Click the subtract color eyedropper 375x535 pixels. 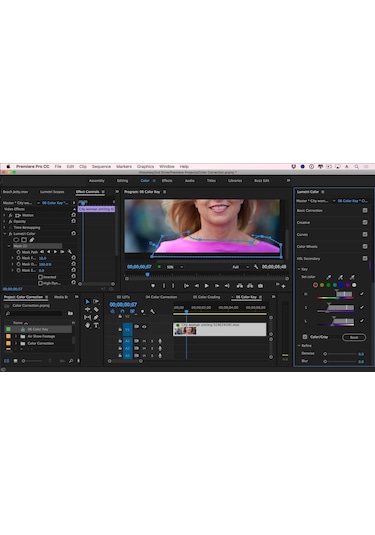[352, 277]
